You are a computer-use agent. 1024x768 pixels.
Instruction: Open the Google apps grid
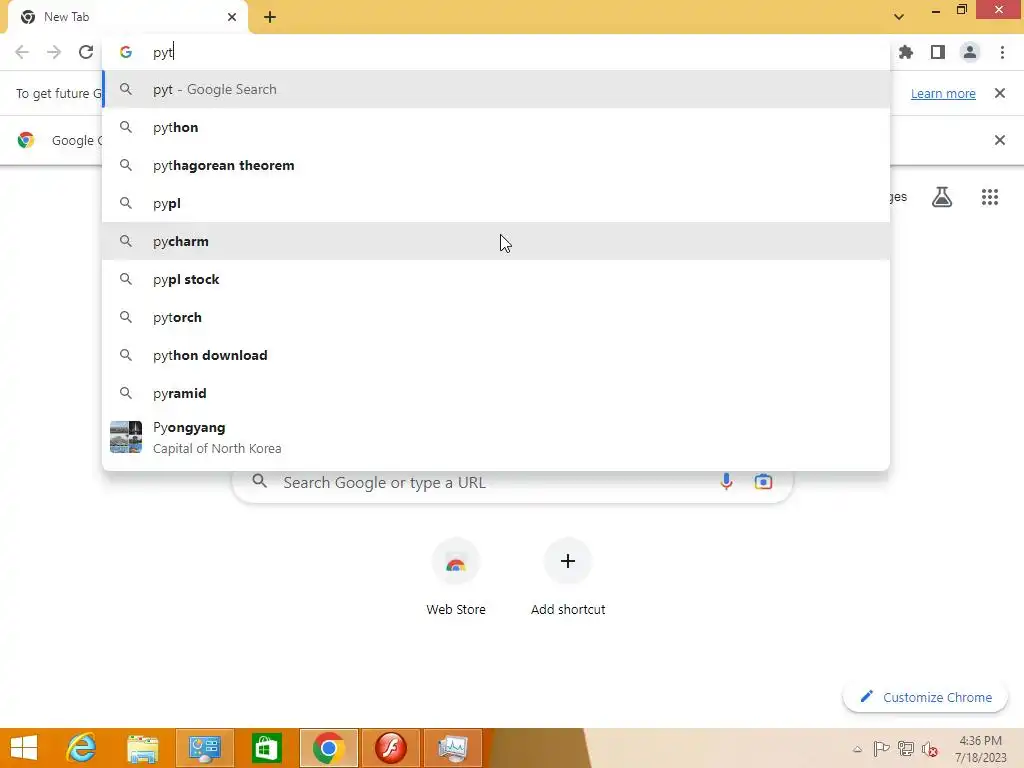point(990,197)
